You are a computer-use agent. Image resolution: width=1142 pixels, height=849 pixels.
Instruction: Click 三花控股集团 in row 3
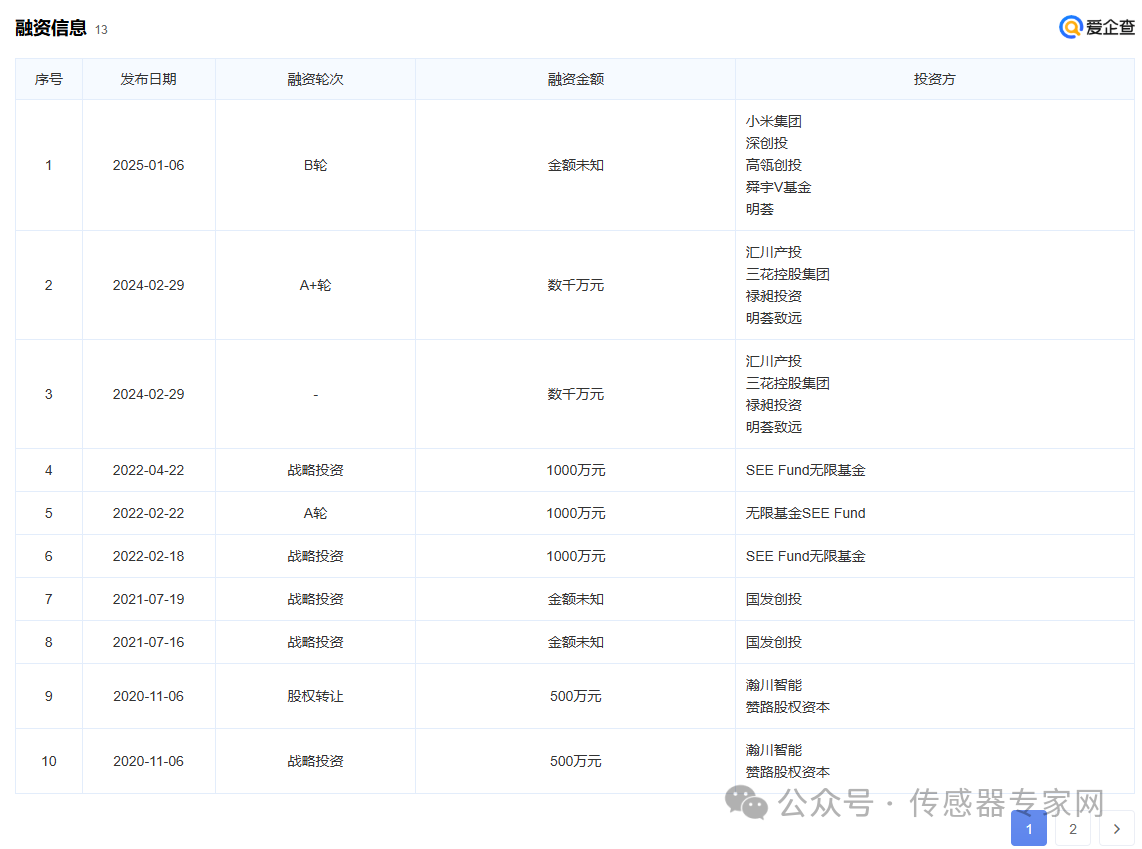pyautogui.click(x=787, y=383)
